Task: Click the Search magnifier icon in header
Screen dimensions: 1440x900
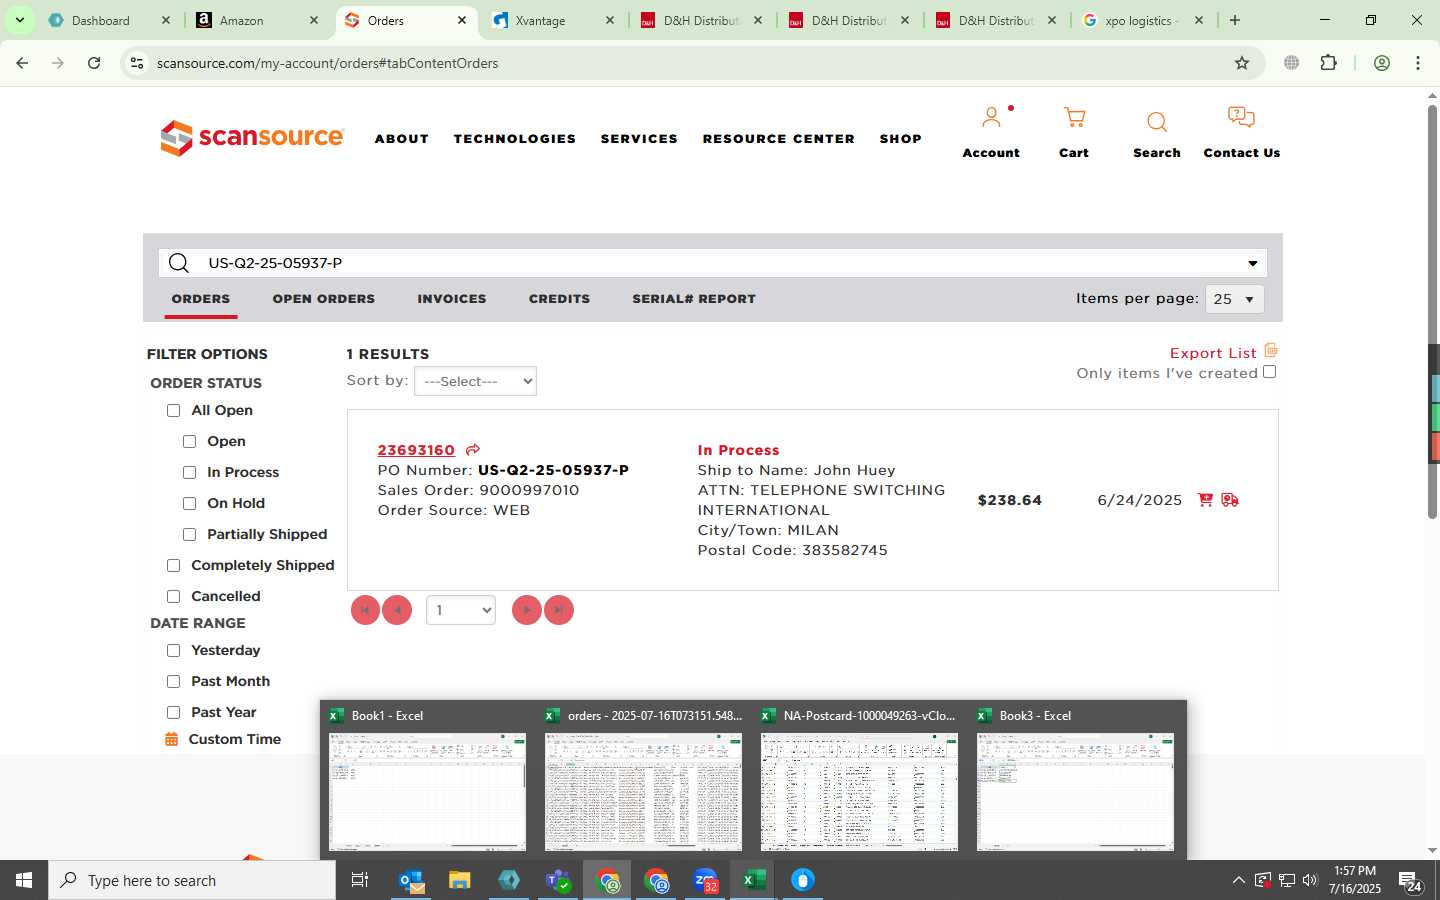Action: (x=1157, y=122)
